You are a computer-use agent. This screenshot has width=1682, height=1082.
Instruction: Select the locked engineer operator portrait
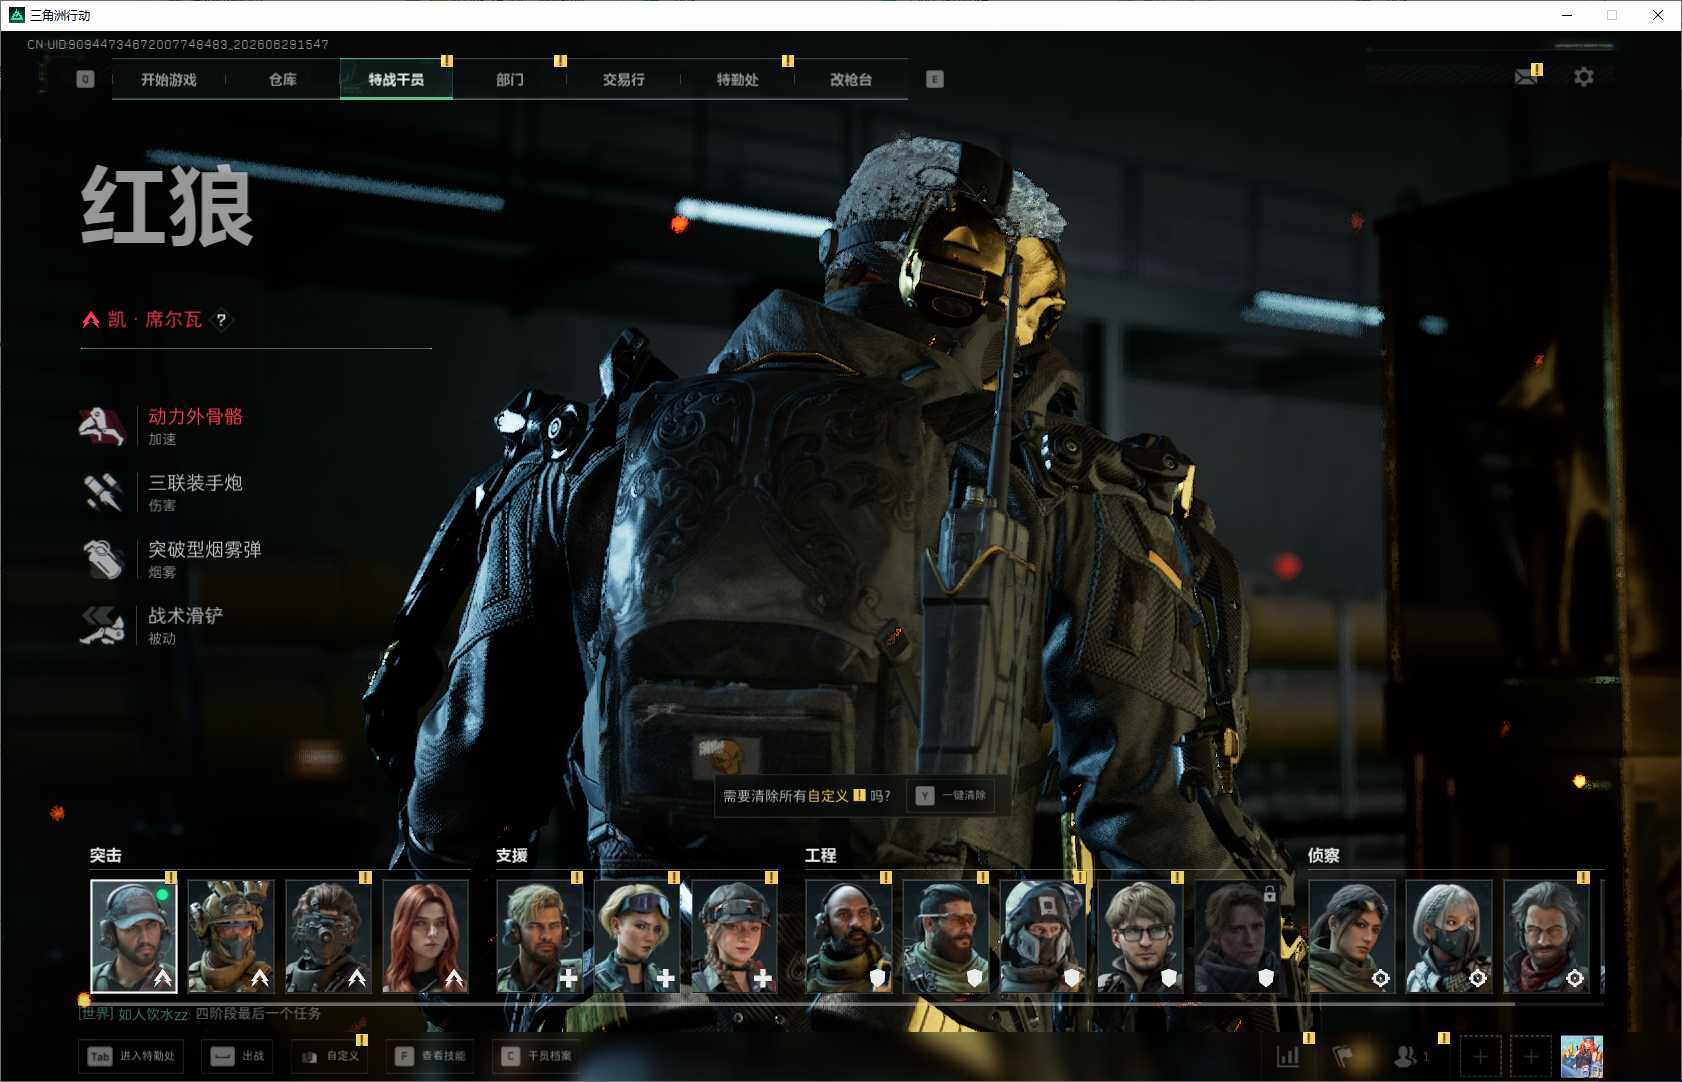point(1236,936)
